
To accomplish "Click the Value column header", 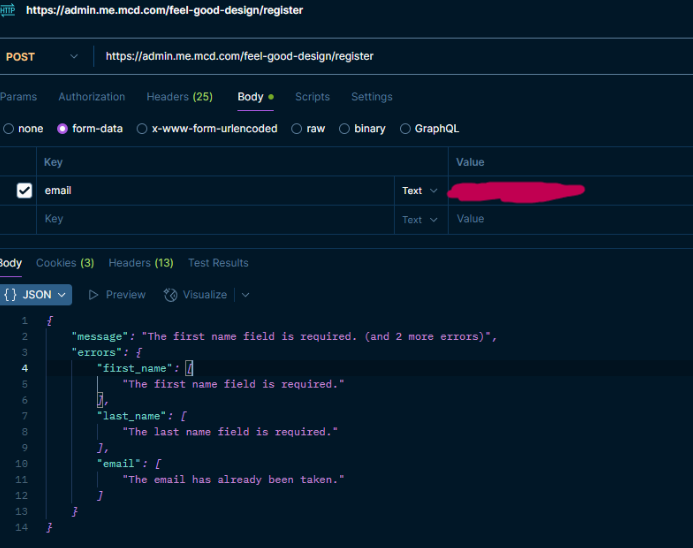I will [470, 162].
